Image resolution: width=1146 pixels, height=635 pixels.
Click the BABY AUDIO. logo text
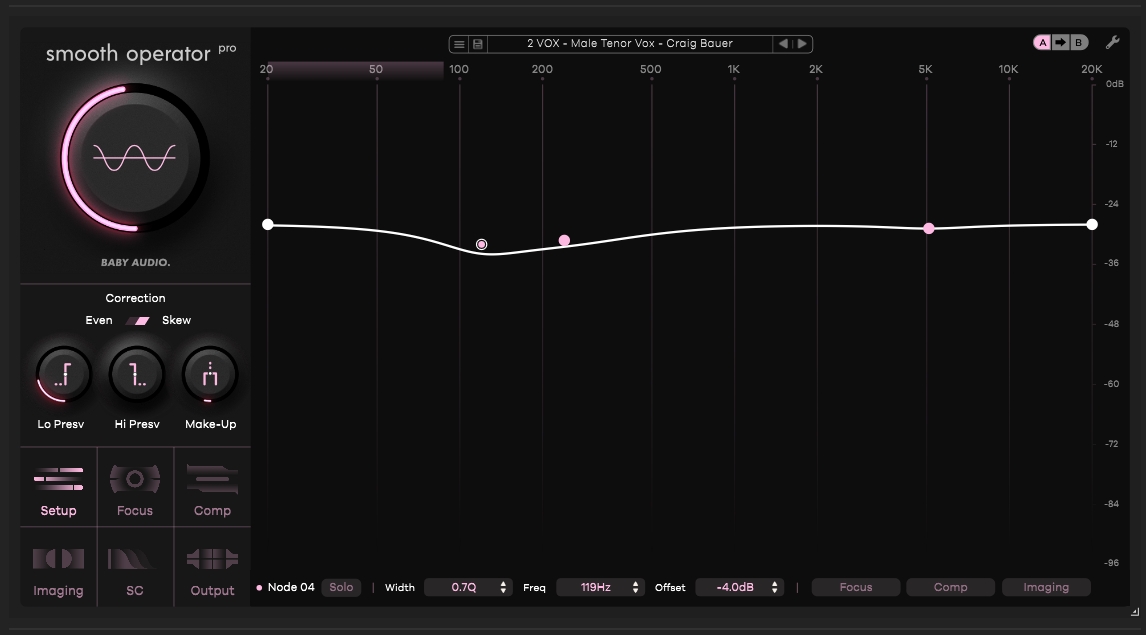pos(135,262)
